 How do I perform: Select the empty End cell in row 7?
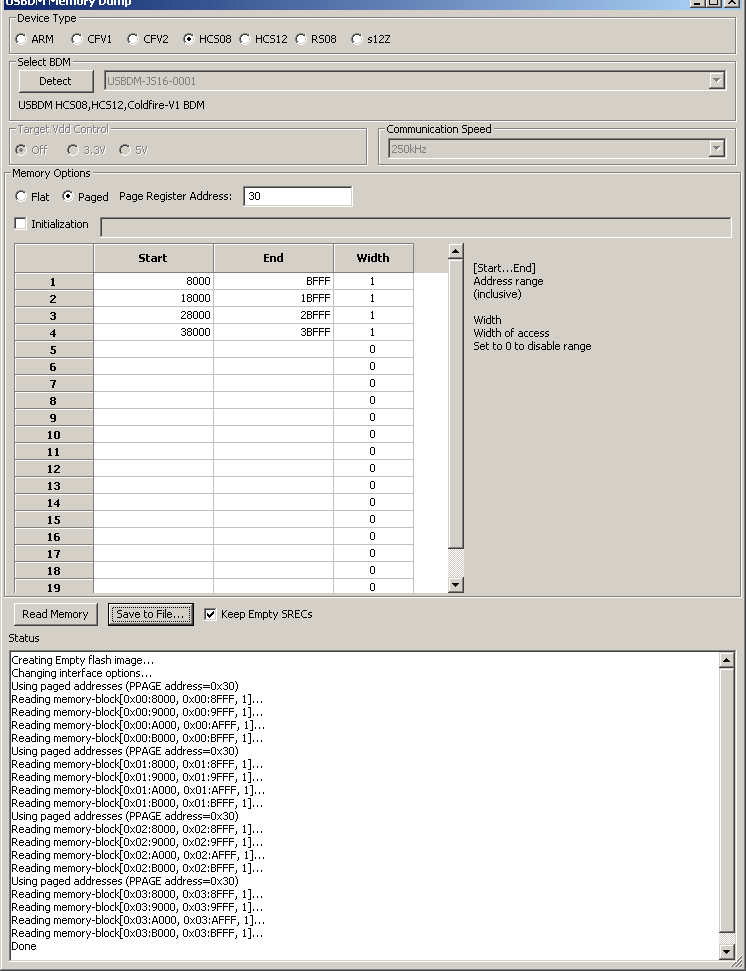tap(274, 383)
